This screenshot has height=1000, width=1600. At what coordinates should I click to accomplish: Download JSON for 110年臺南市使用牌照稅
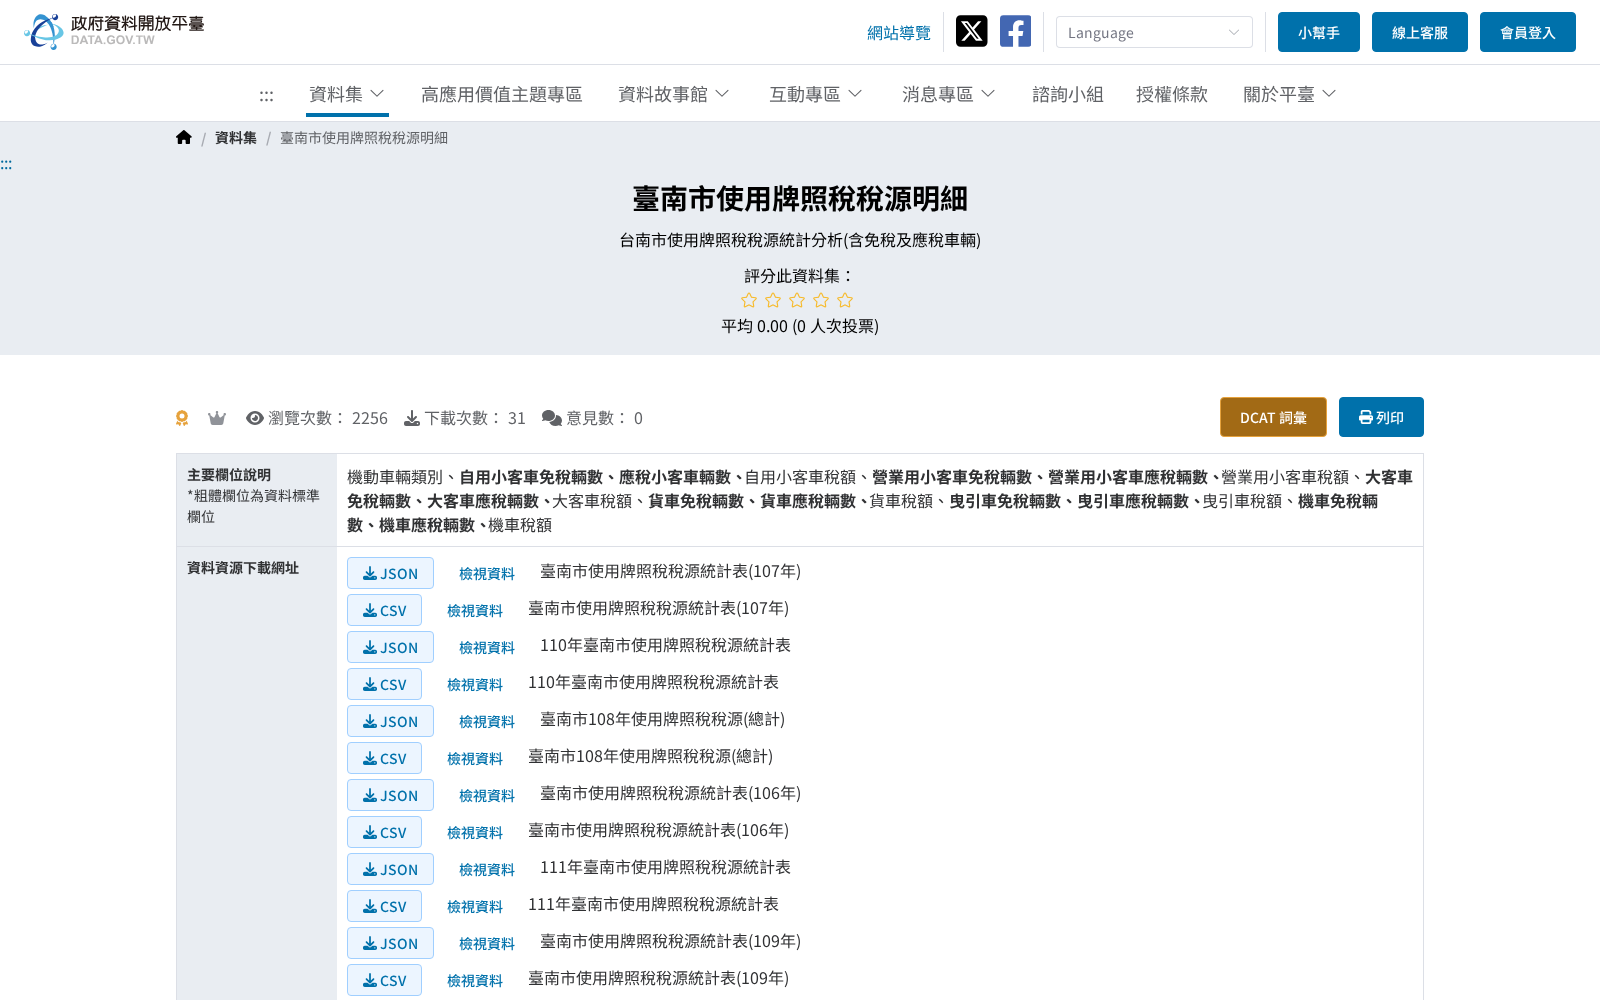390,647
